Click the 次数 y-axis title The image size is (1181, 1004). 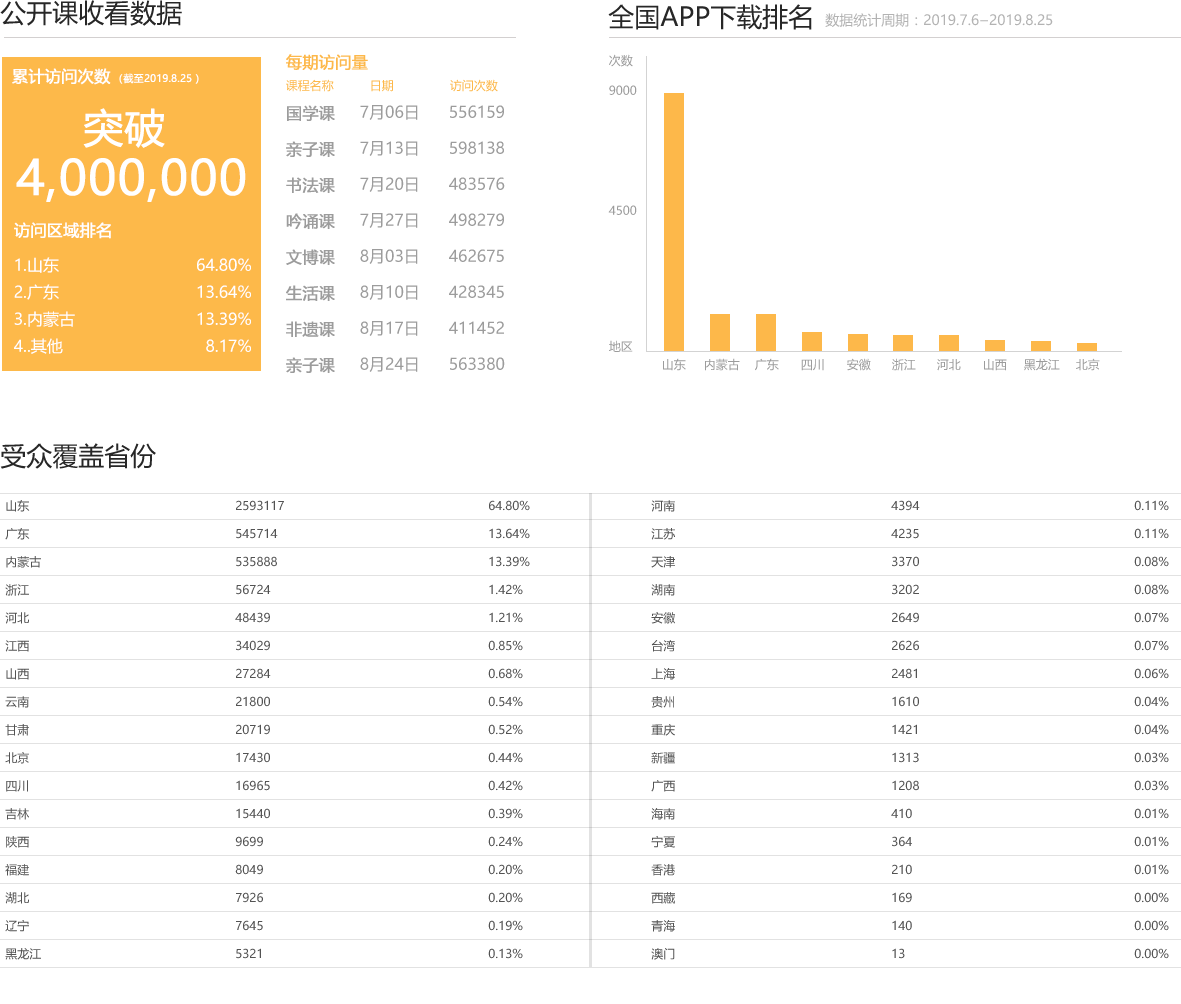[621, 61]
